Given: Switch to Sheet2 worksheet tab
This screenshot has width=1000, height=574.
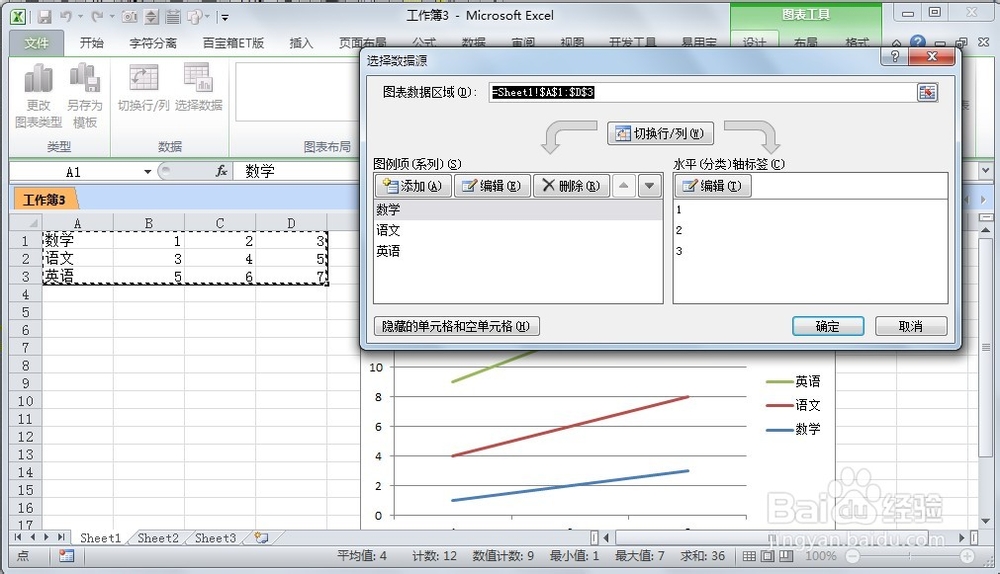Looking at the screenshot, I should click(x=158, y=538).
